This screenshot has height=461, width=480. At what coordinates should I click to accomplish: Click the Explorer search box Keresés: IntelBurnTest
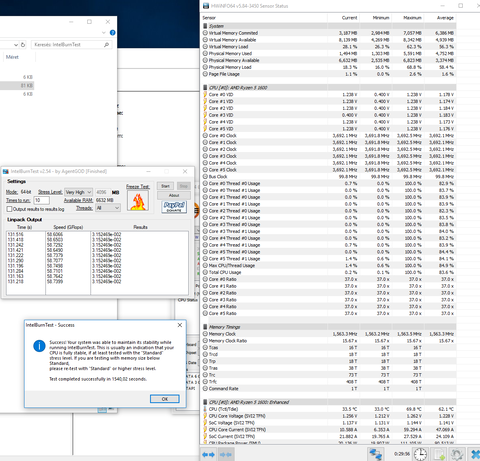pos(72,45)
